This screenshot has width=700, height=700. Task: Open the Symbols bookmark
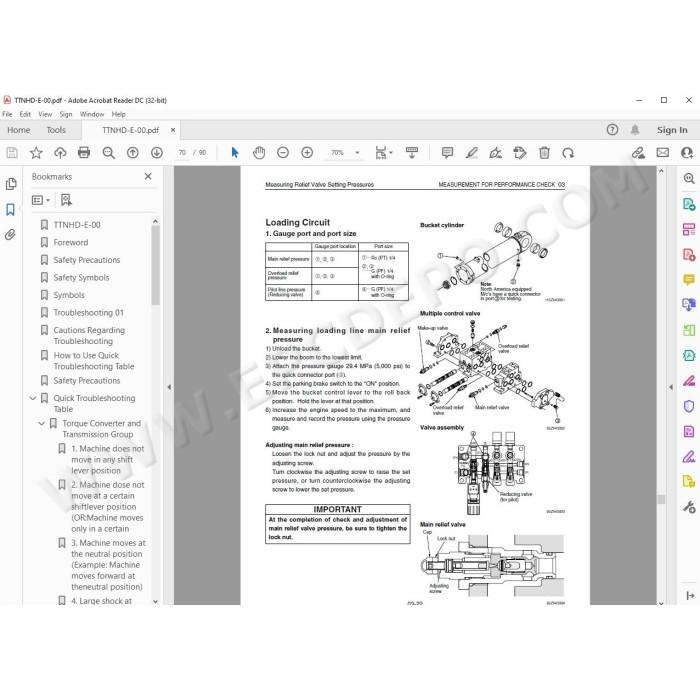[69, 295]
